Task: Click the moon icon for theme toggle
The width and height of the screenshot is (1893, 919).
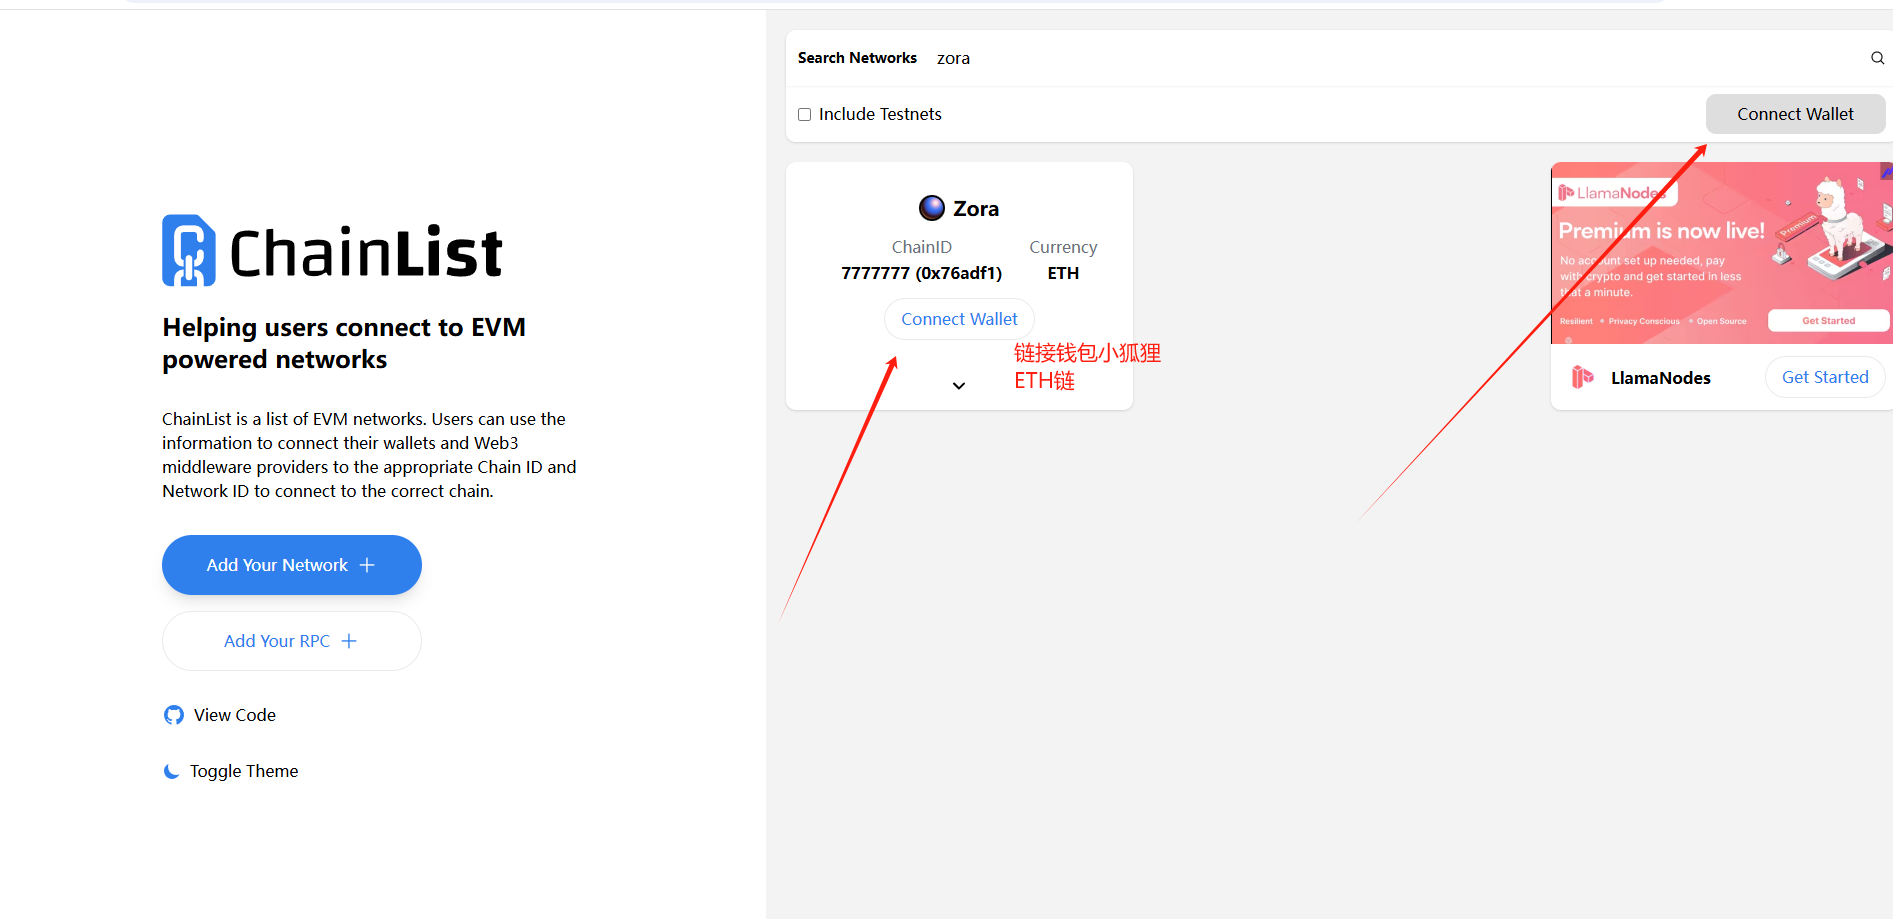Action: click(x=172, y=771)
